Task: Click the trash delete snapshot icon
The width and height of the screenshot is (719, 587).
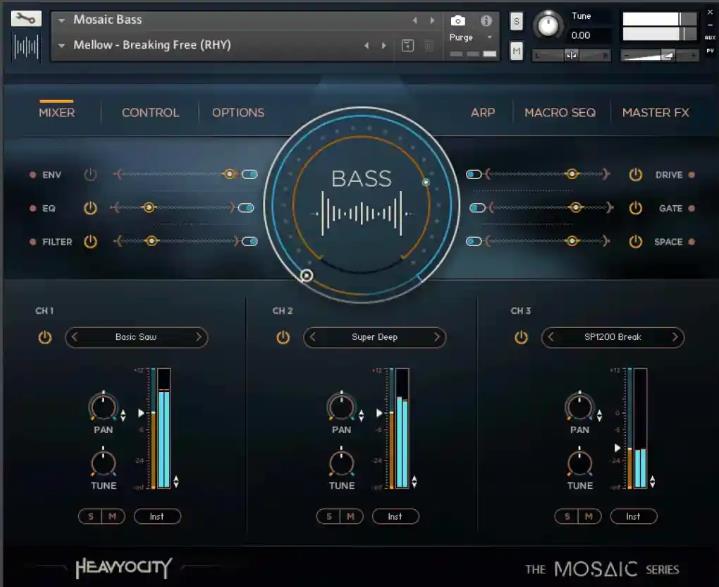Action: (429, 45)
